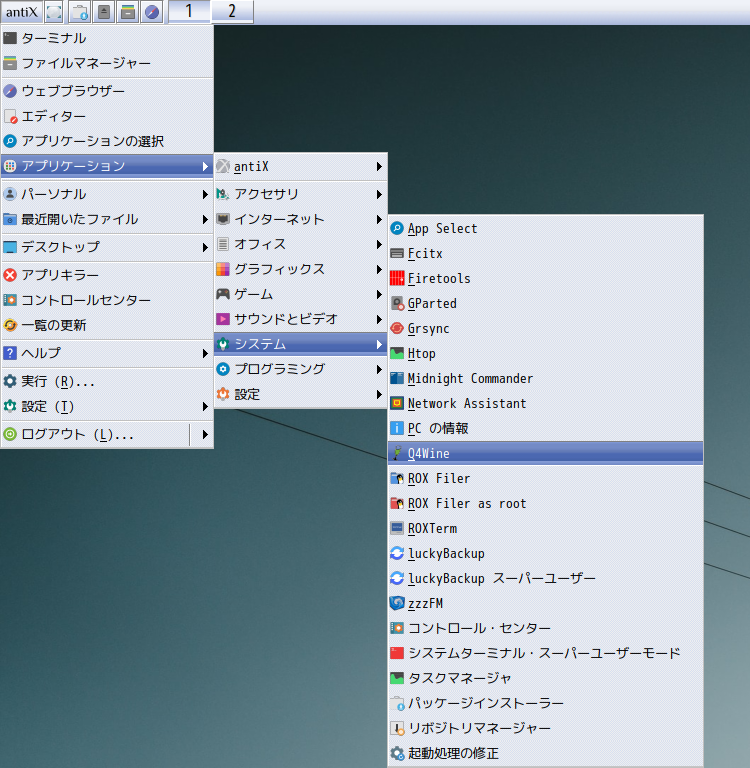Expand 最近開いたファイル submenu
Screen dimensions: 750x768
107,219
